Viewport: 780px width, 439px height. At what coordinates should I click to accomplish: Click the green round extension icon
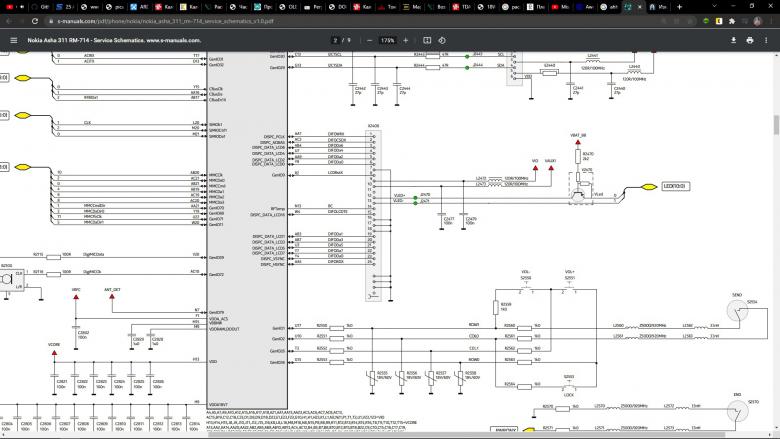pyautogui.click(x=706, y=21)
